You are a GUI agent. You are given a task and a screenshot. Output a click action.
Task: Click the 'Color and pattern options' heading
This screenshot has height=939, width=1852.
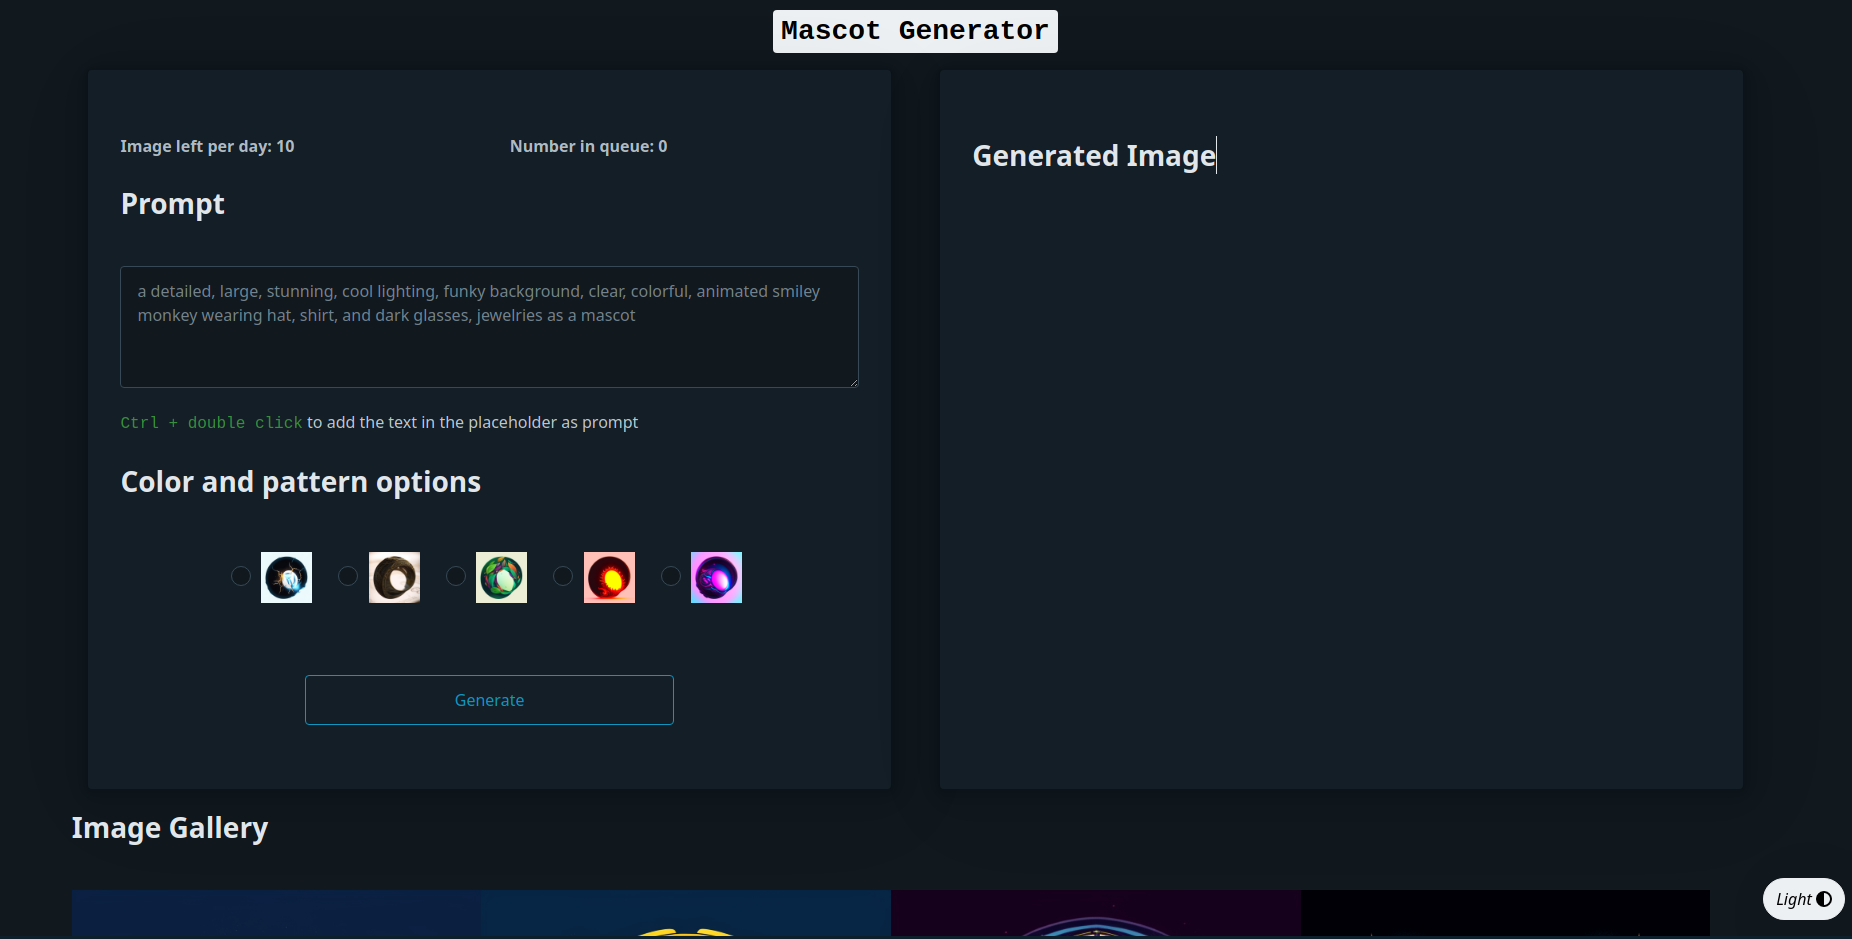click(301, 482)
